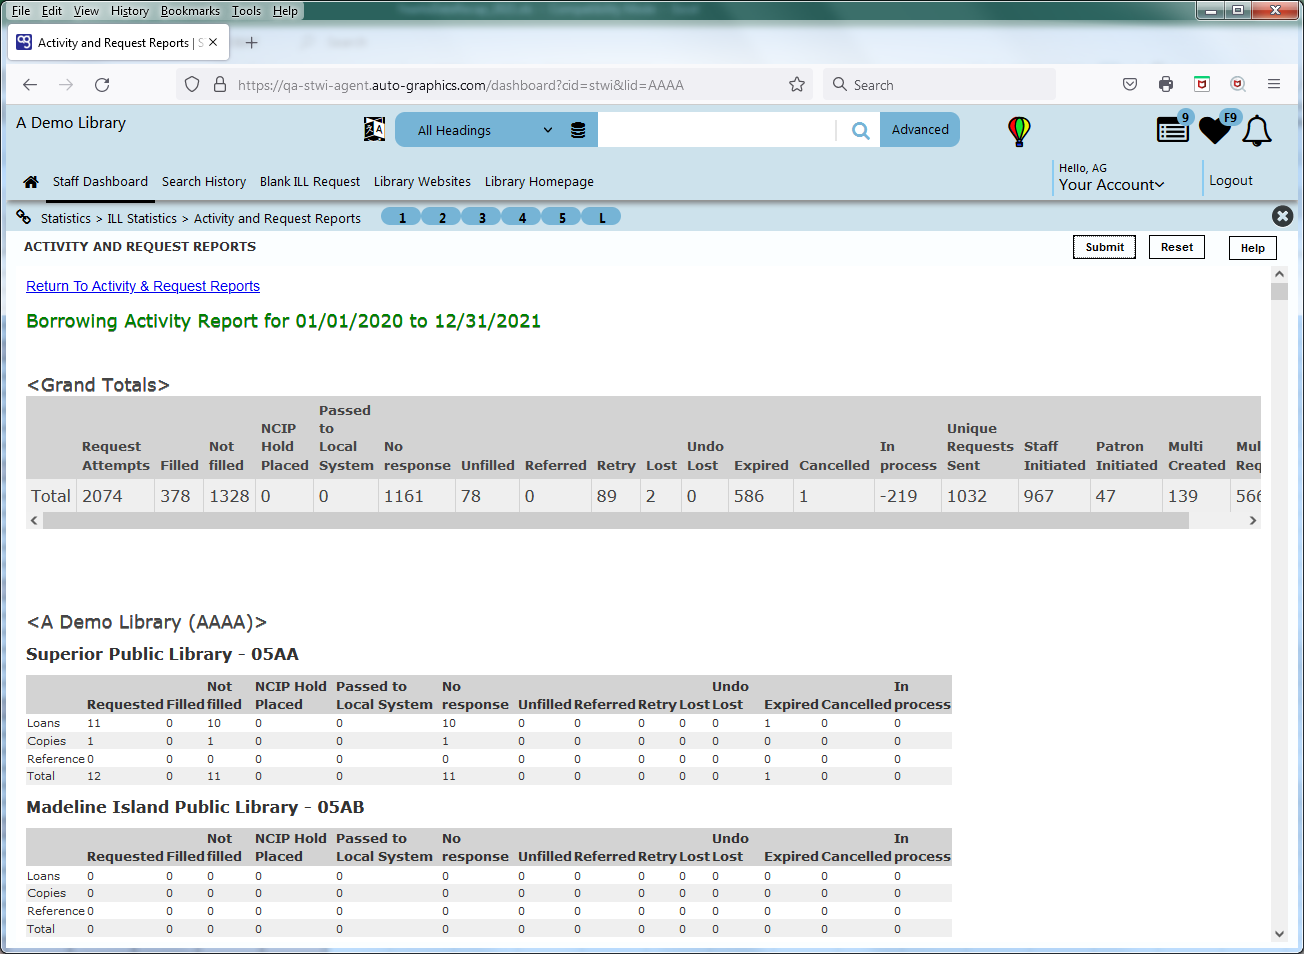Click the browser print icon

pyautogui.click(x=1166, y=85)
